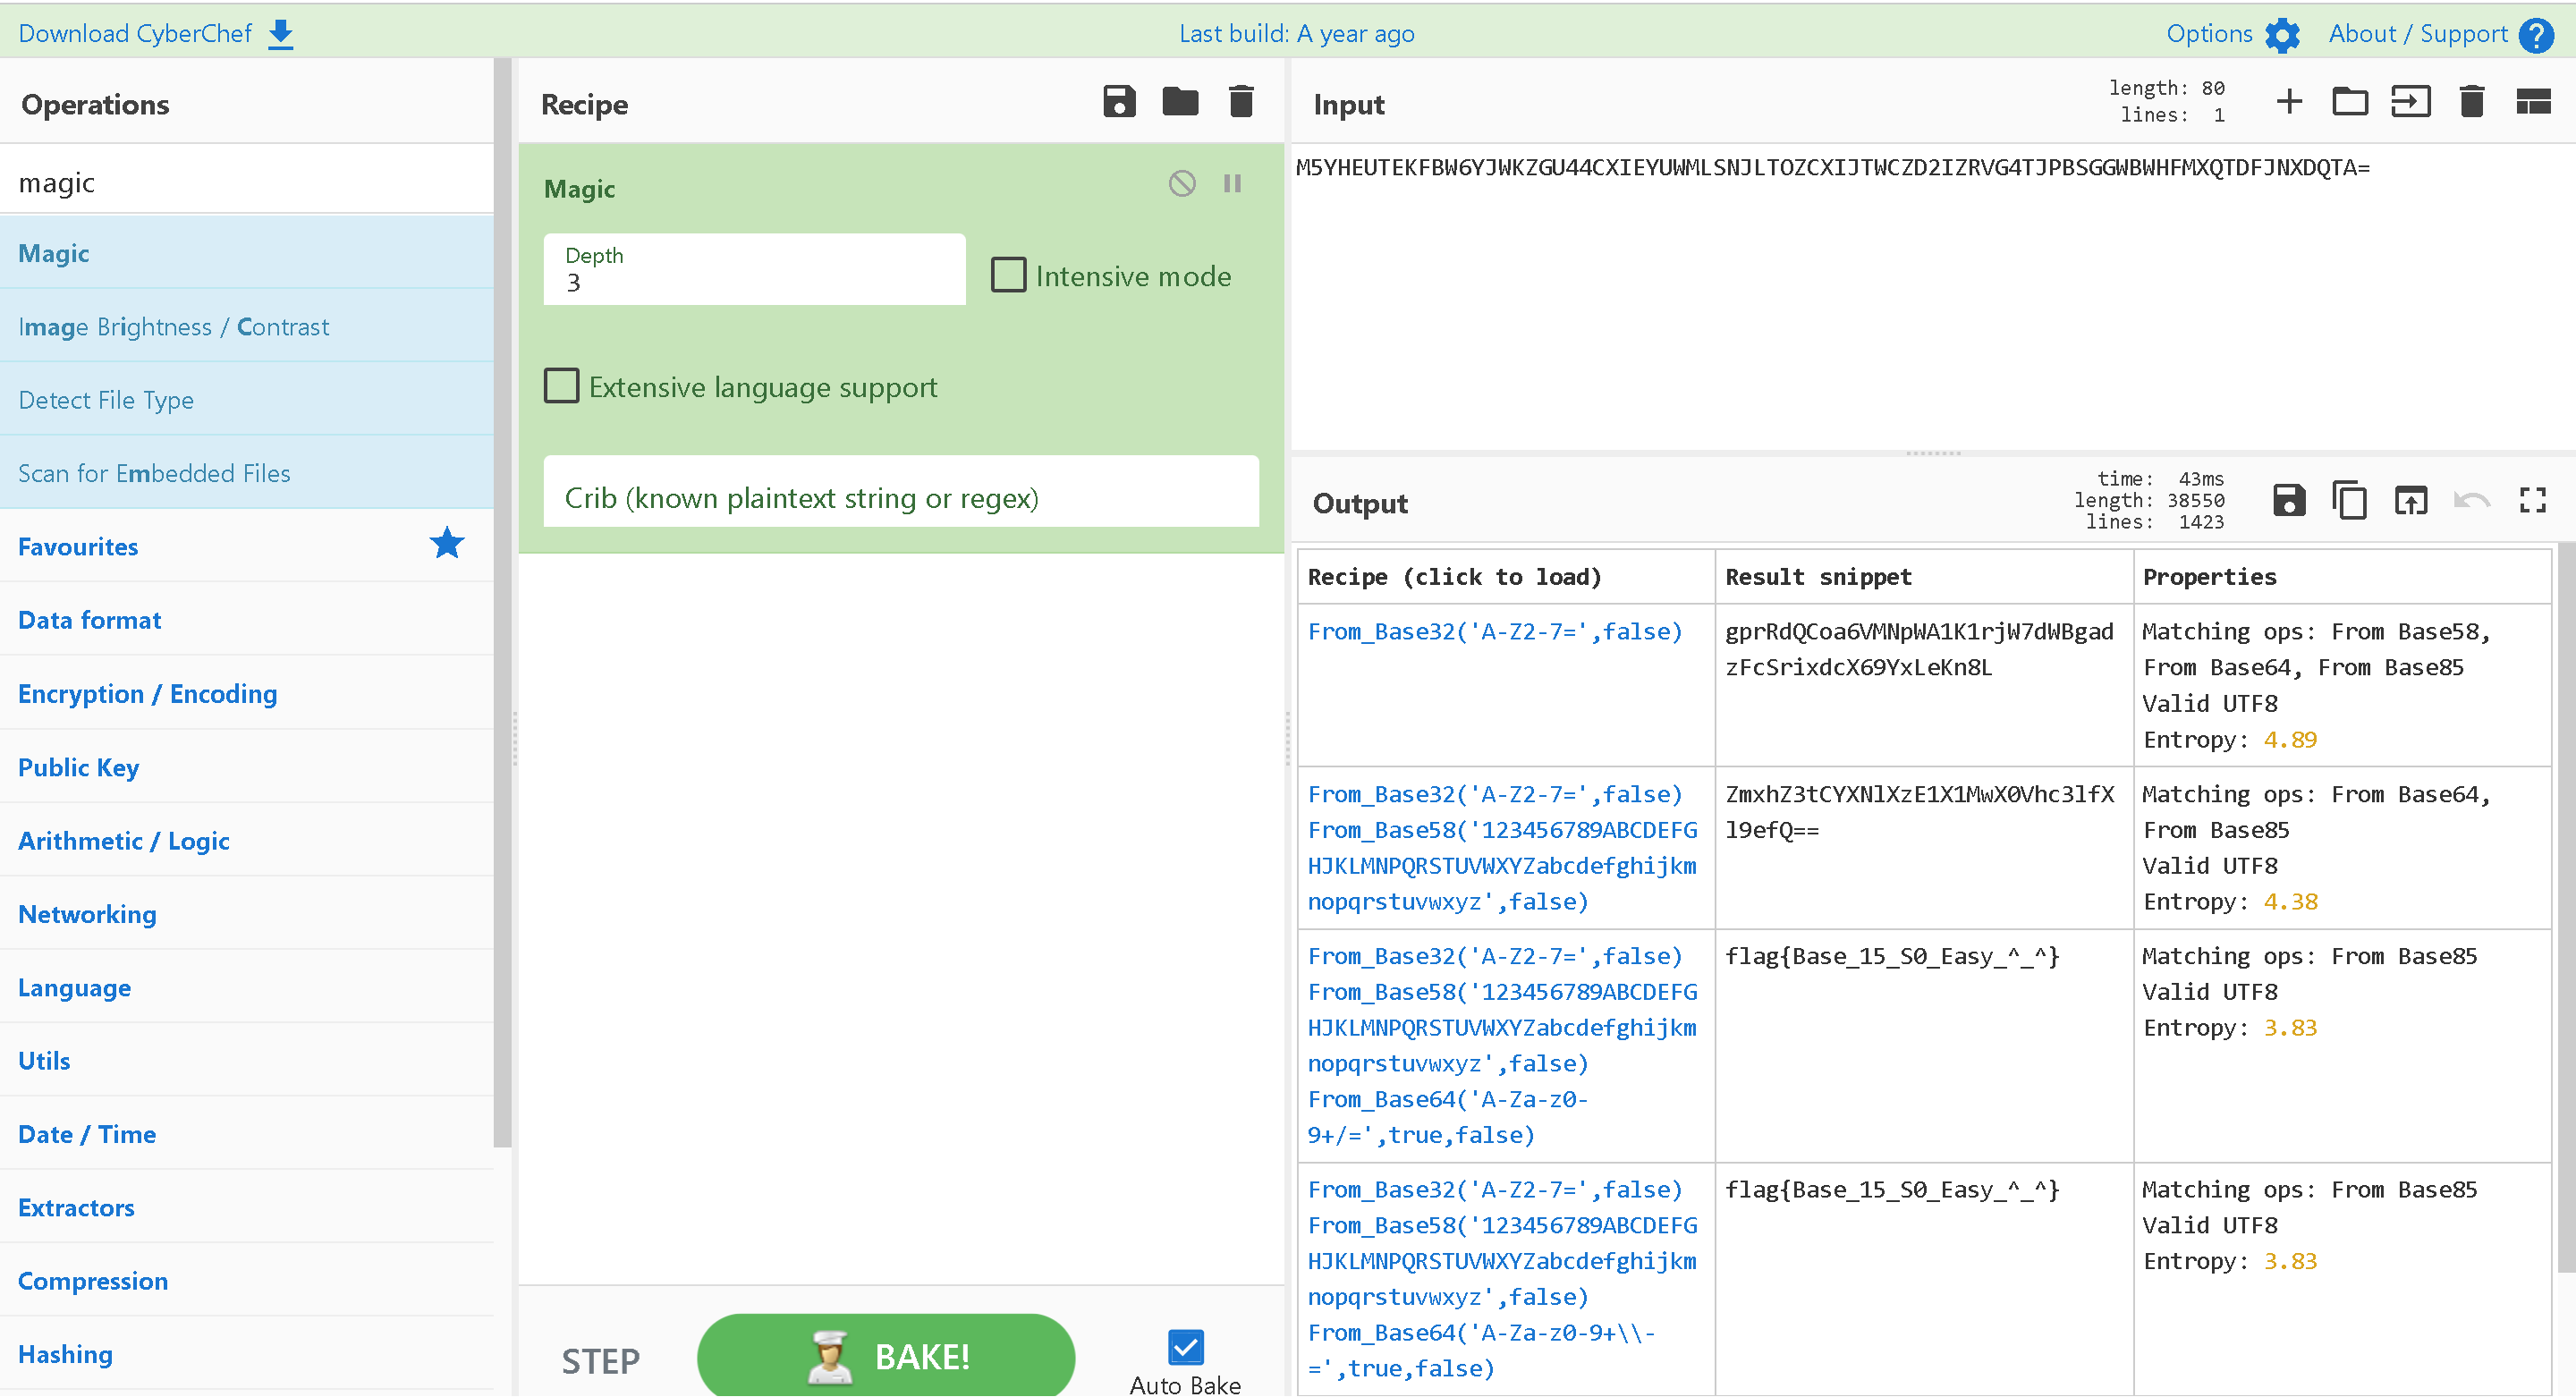Enable the Intensive mode checkbox
The width and height of the screenshot is (2576, 1397).
click(x=1008, y=275)
